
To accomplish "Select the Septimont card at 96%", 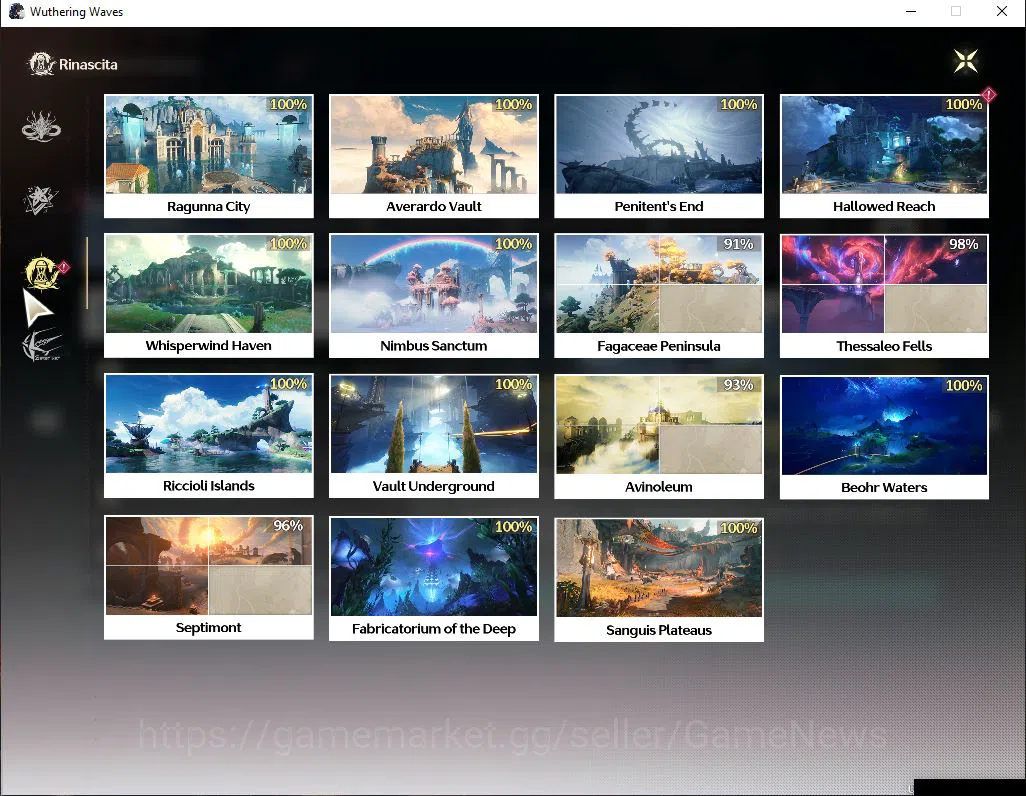I will point(209,577).
